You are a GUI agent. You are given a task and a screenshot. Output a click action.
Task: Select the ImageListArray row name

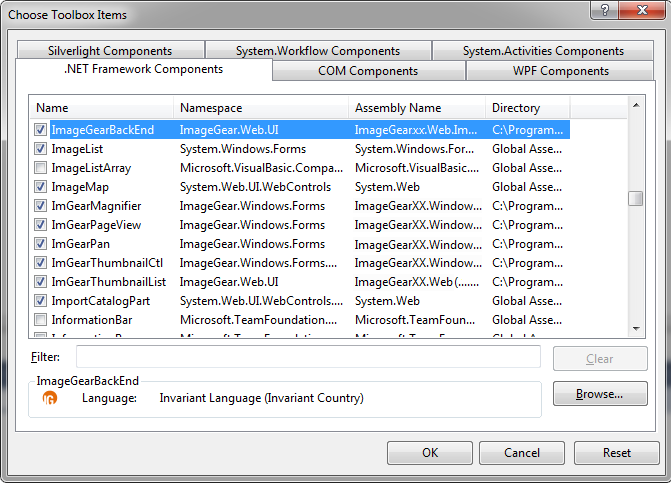point(91,168)
